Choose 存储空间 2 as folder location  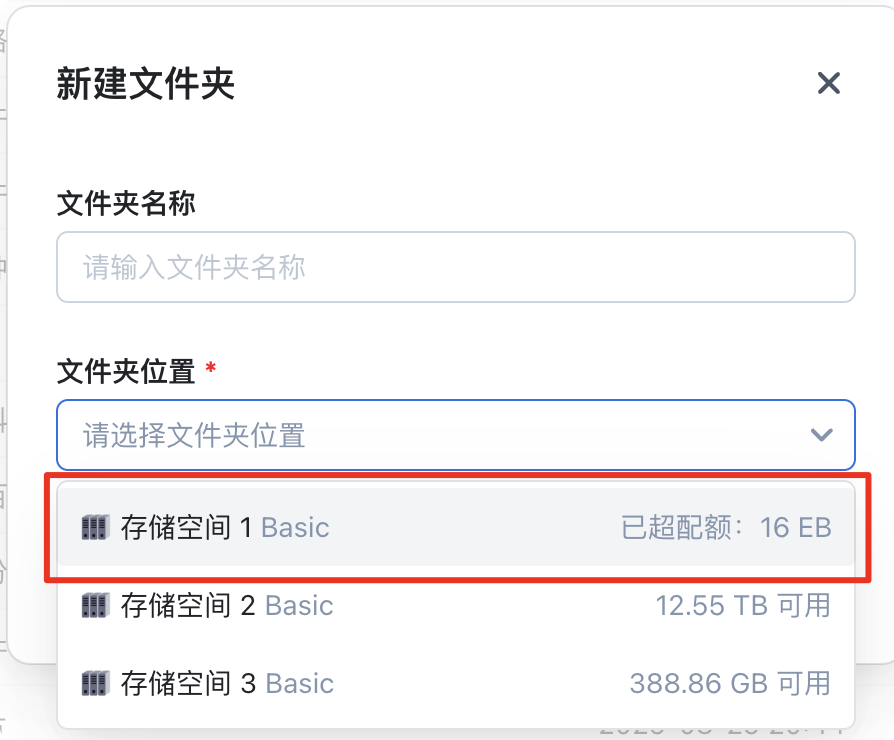188,605
